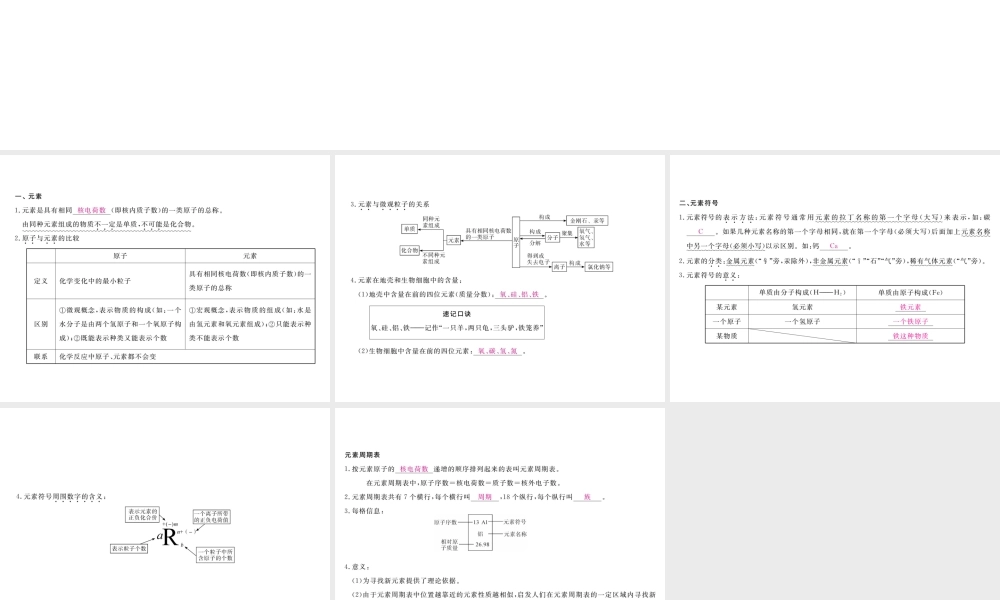This screenshot has width=1000, height=600.
Task: Click the 13 Al element cell box
Action: 480,532
